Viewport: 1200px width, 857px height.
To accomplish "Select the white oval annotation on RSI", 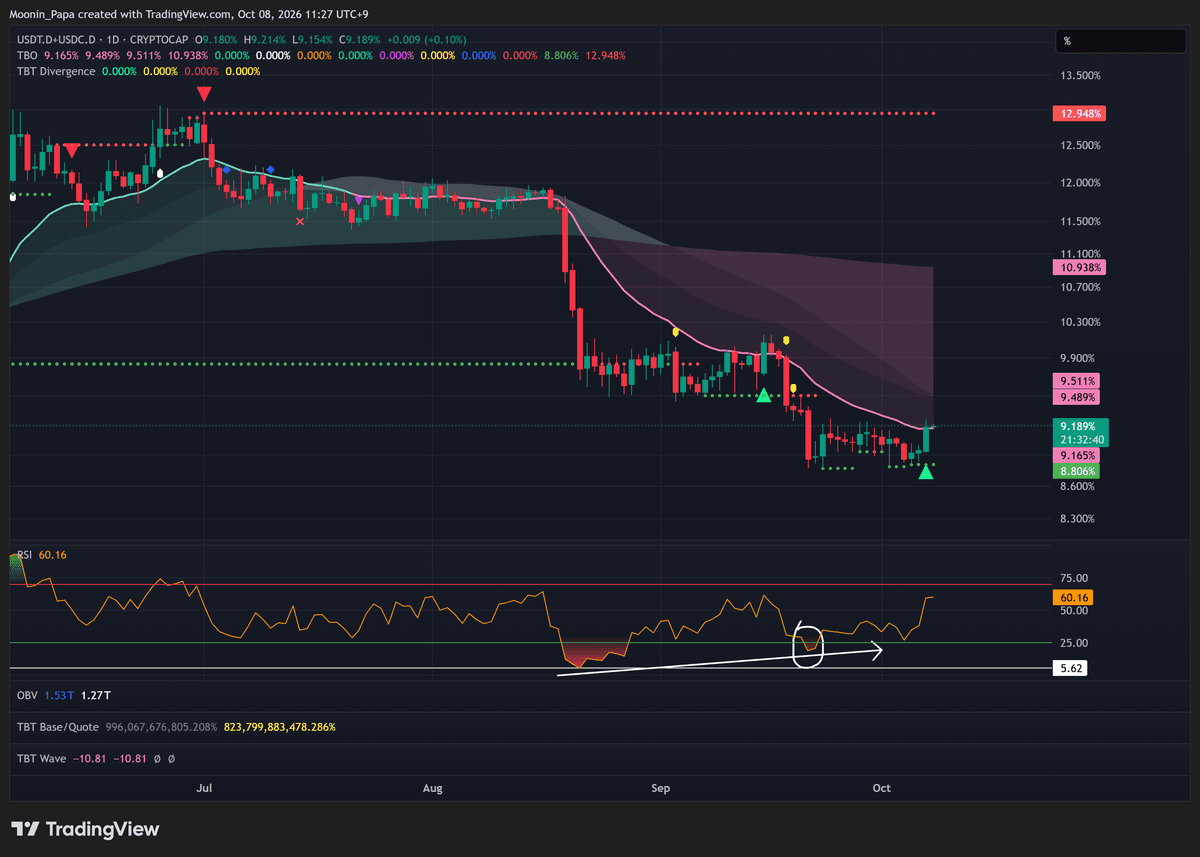I will click(x=807, y=647).
